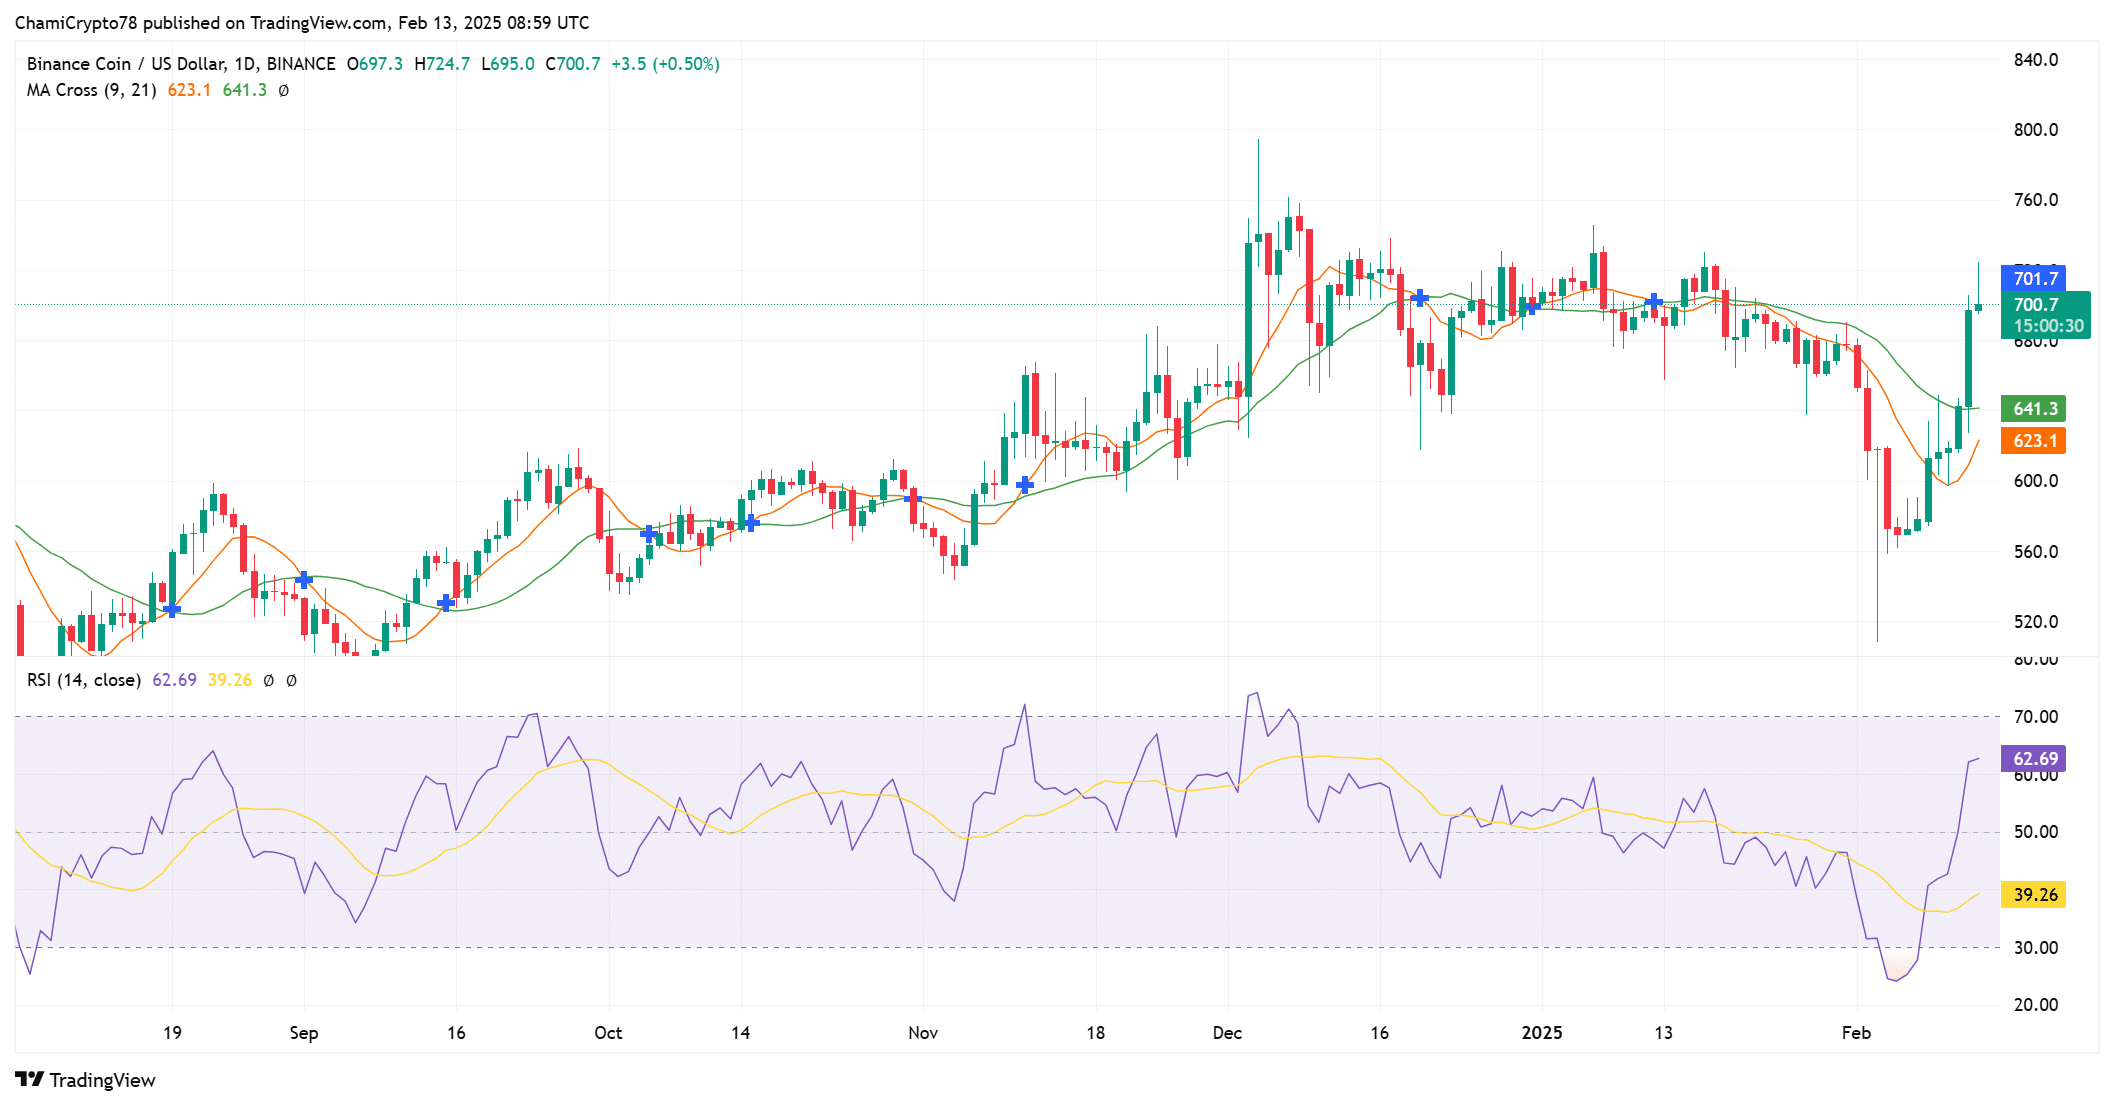Click the purple 62.69 RSI value tag
2114x1106 pixels.
(2033, 759)
